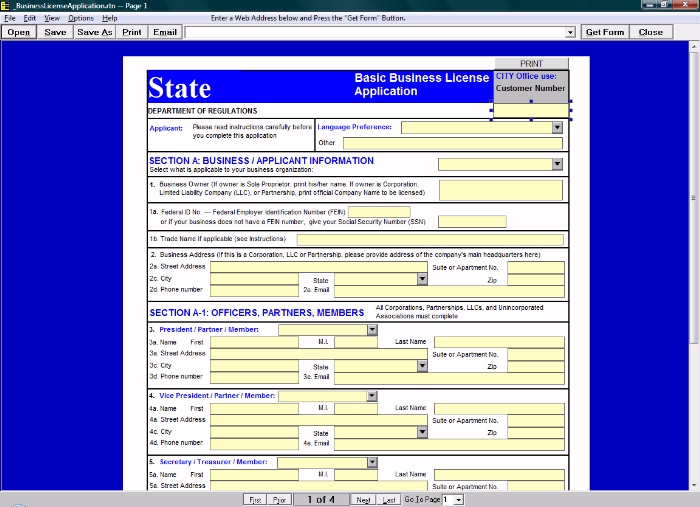Click the 3d Phone number field
Image resolution: width=700 pixels, height=507 pixels.
(254, 378)
